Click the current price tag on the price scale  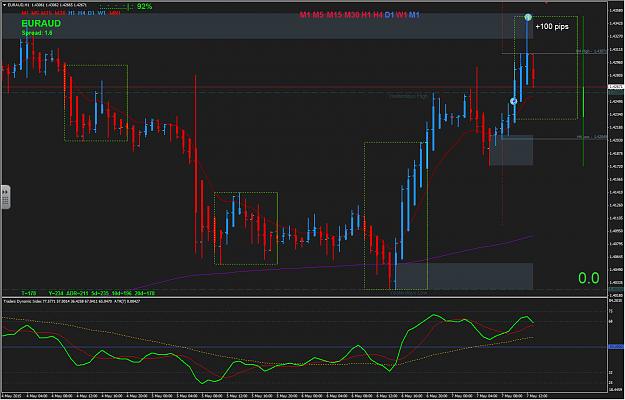[x=616, y=86]
